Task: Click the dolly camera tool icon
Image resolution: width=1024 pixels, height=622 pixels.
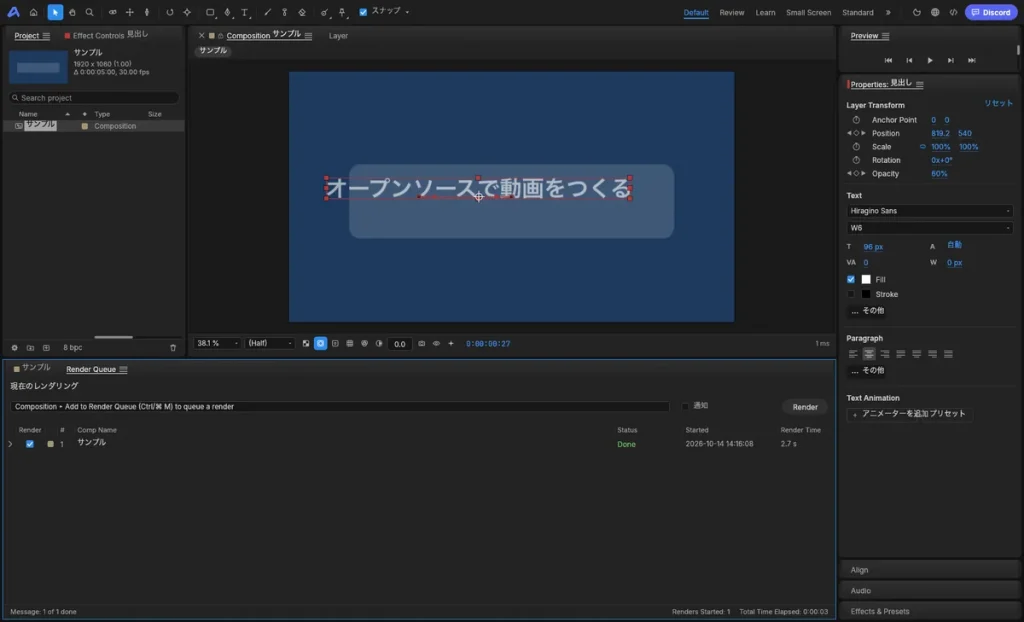Action: (147, 12)
